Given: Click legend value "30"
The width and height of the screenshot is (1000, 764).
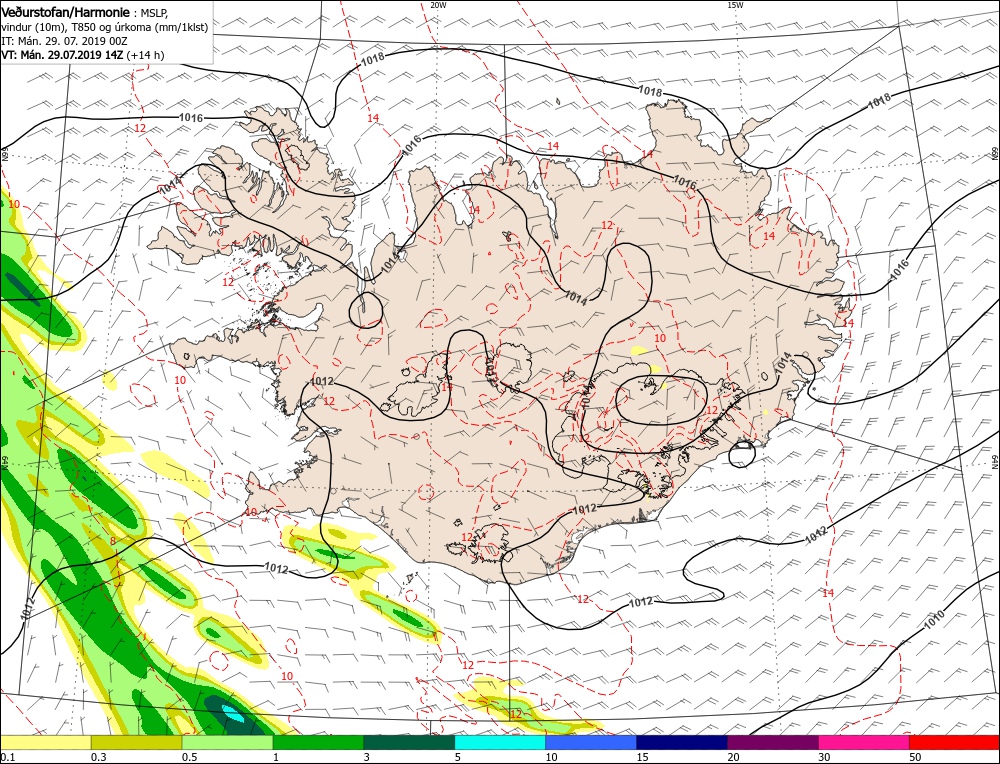Looking at the screenshot, I should (825, 757).
